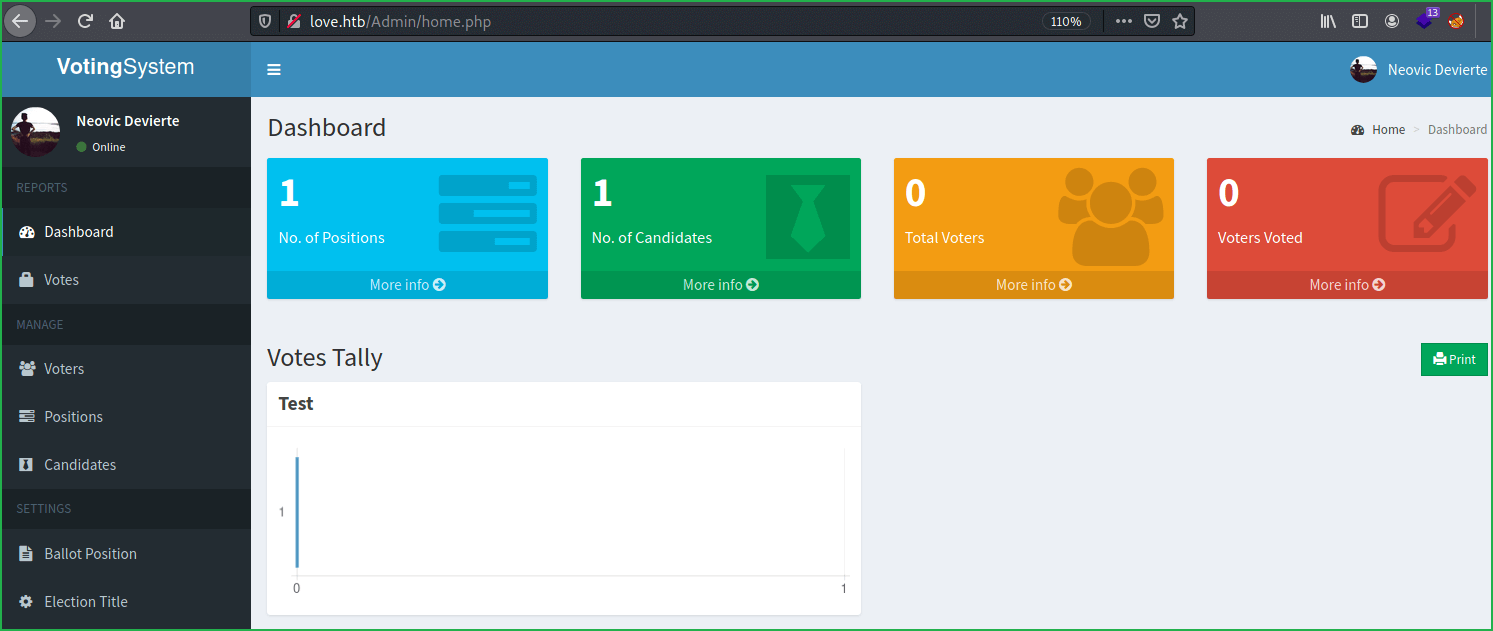
Task: Open the Votes sidebar item
Action: pyautogui.click(x=61, y=280)
